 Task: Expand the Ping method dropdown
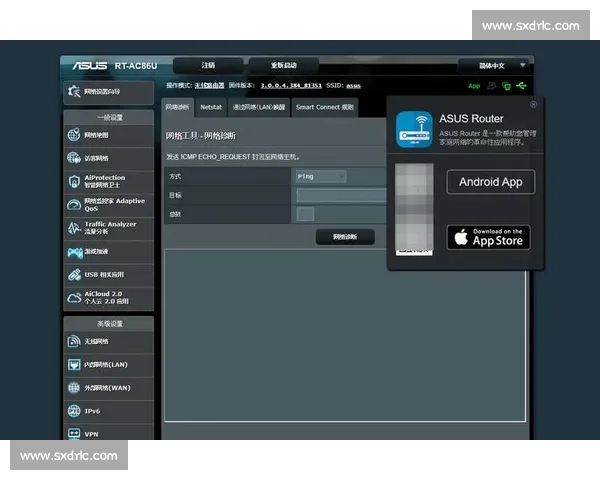(321, 176)
